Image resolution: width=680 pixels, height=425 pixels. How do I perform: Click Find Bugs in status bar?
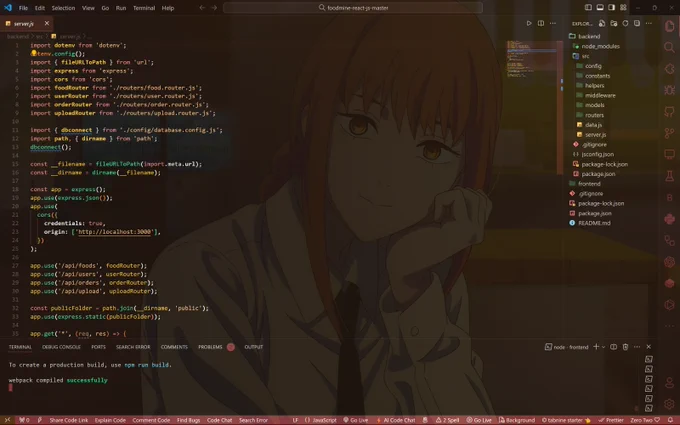coord(189,420)
